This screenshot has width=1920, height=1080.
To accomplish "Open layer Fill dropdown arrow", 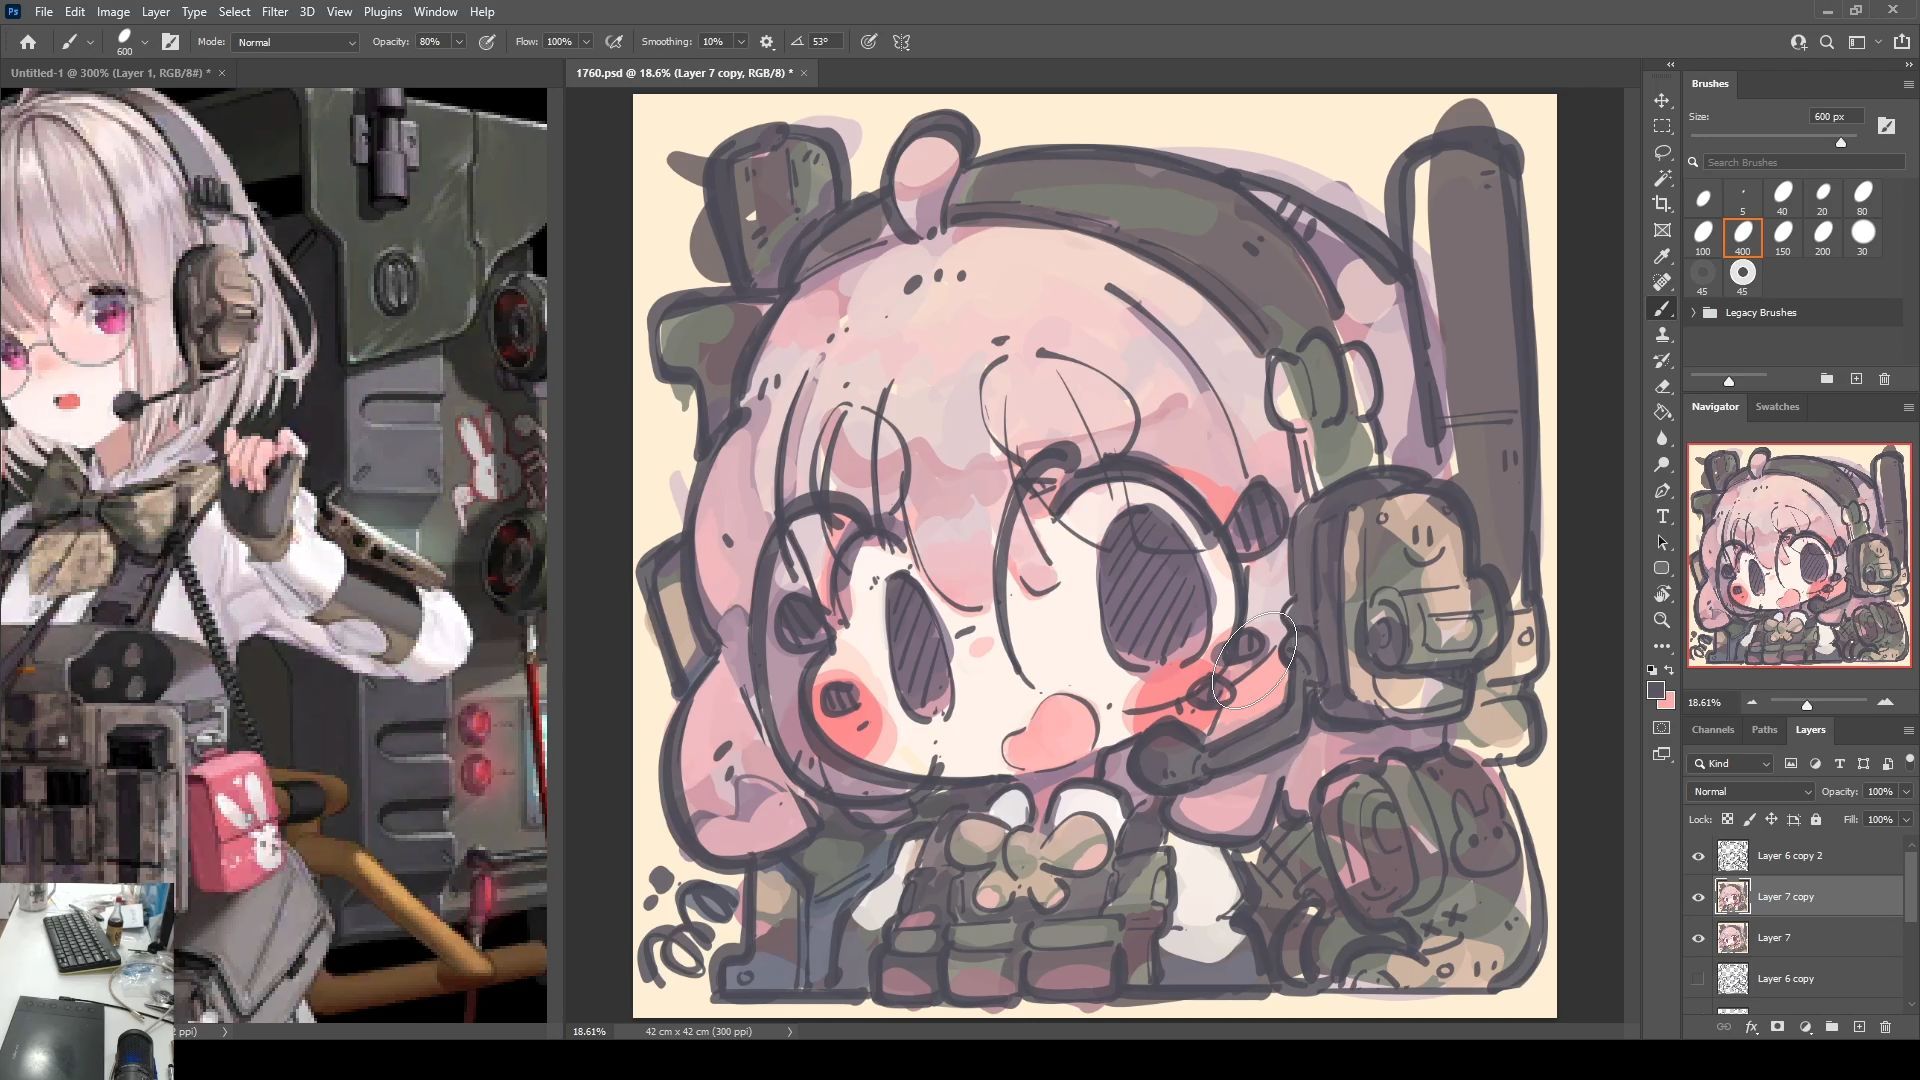I will click(1906, 819).
